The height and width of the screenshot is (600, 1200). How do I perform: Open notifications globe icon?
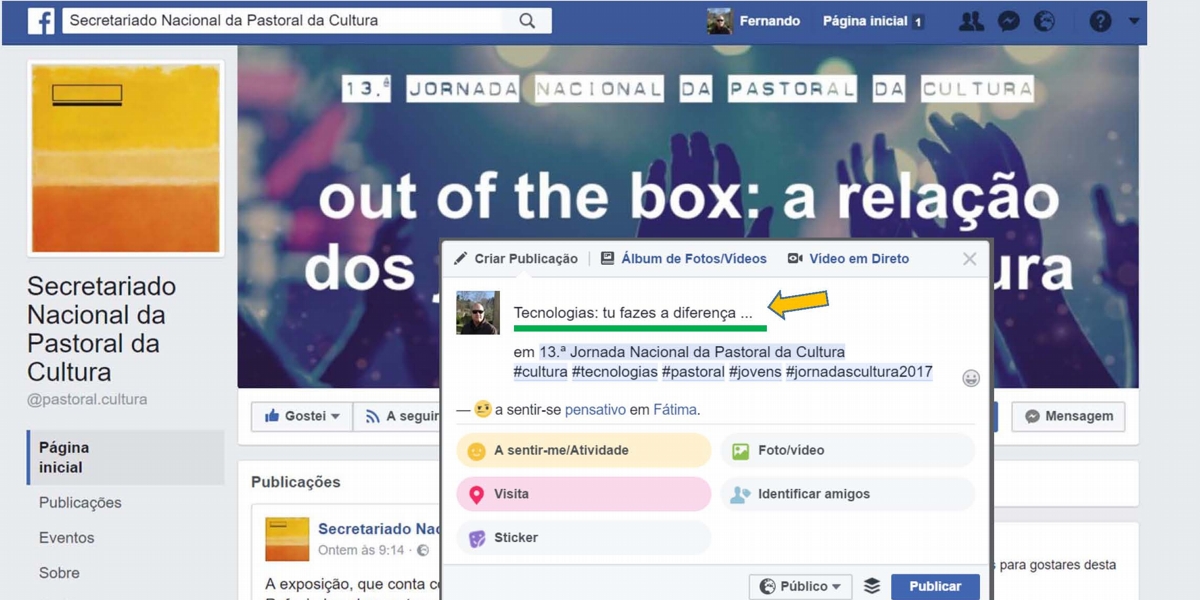[1044, 21]
